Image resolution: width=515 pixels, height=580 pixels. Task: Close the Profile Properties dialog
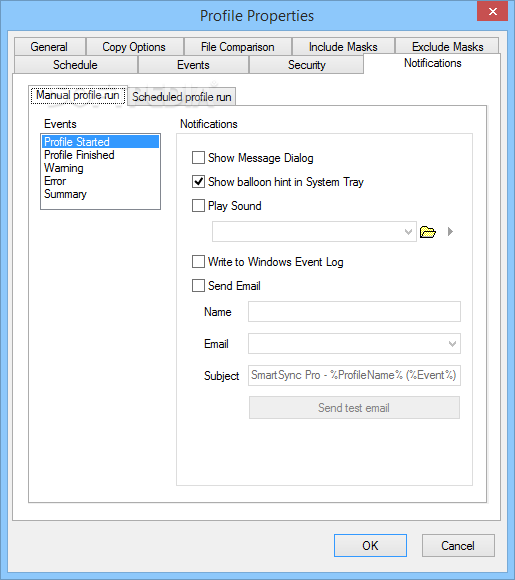[x=492, y=11]
